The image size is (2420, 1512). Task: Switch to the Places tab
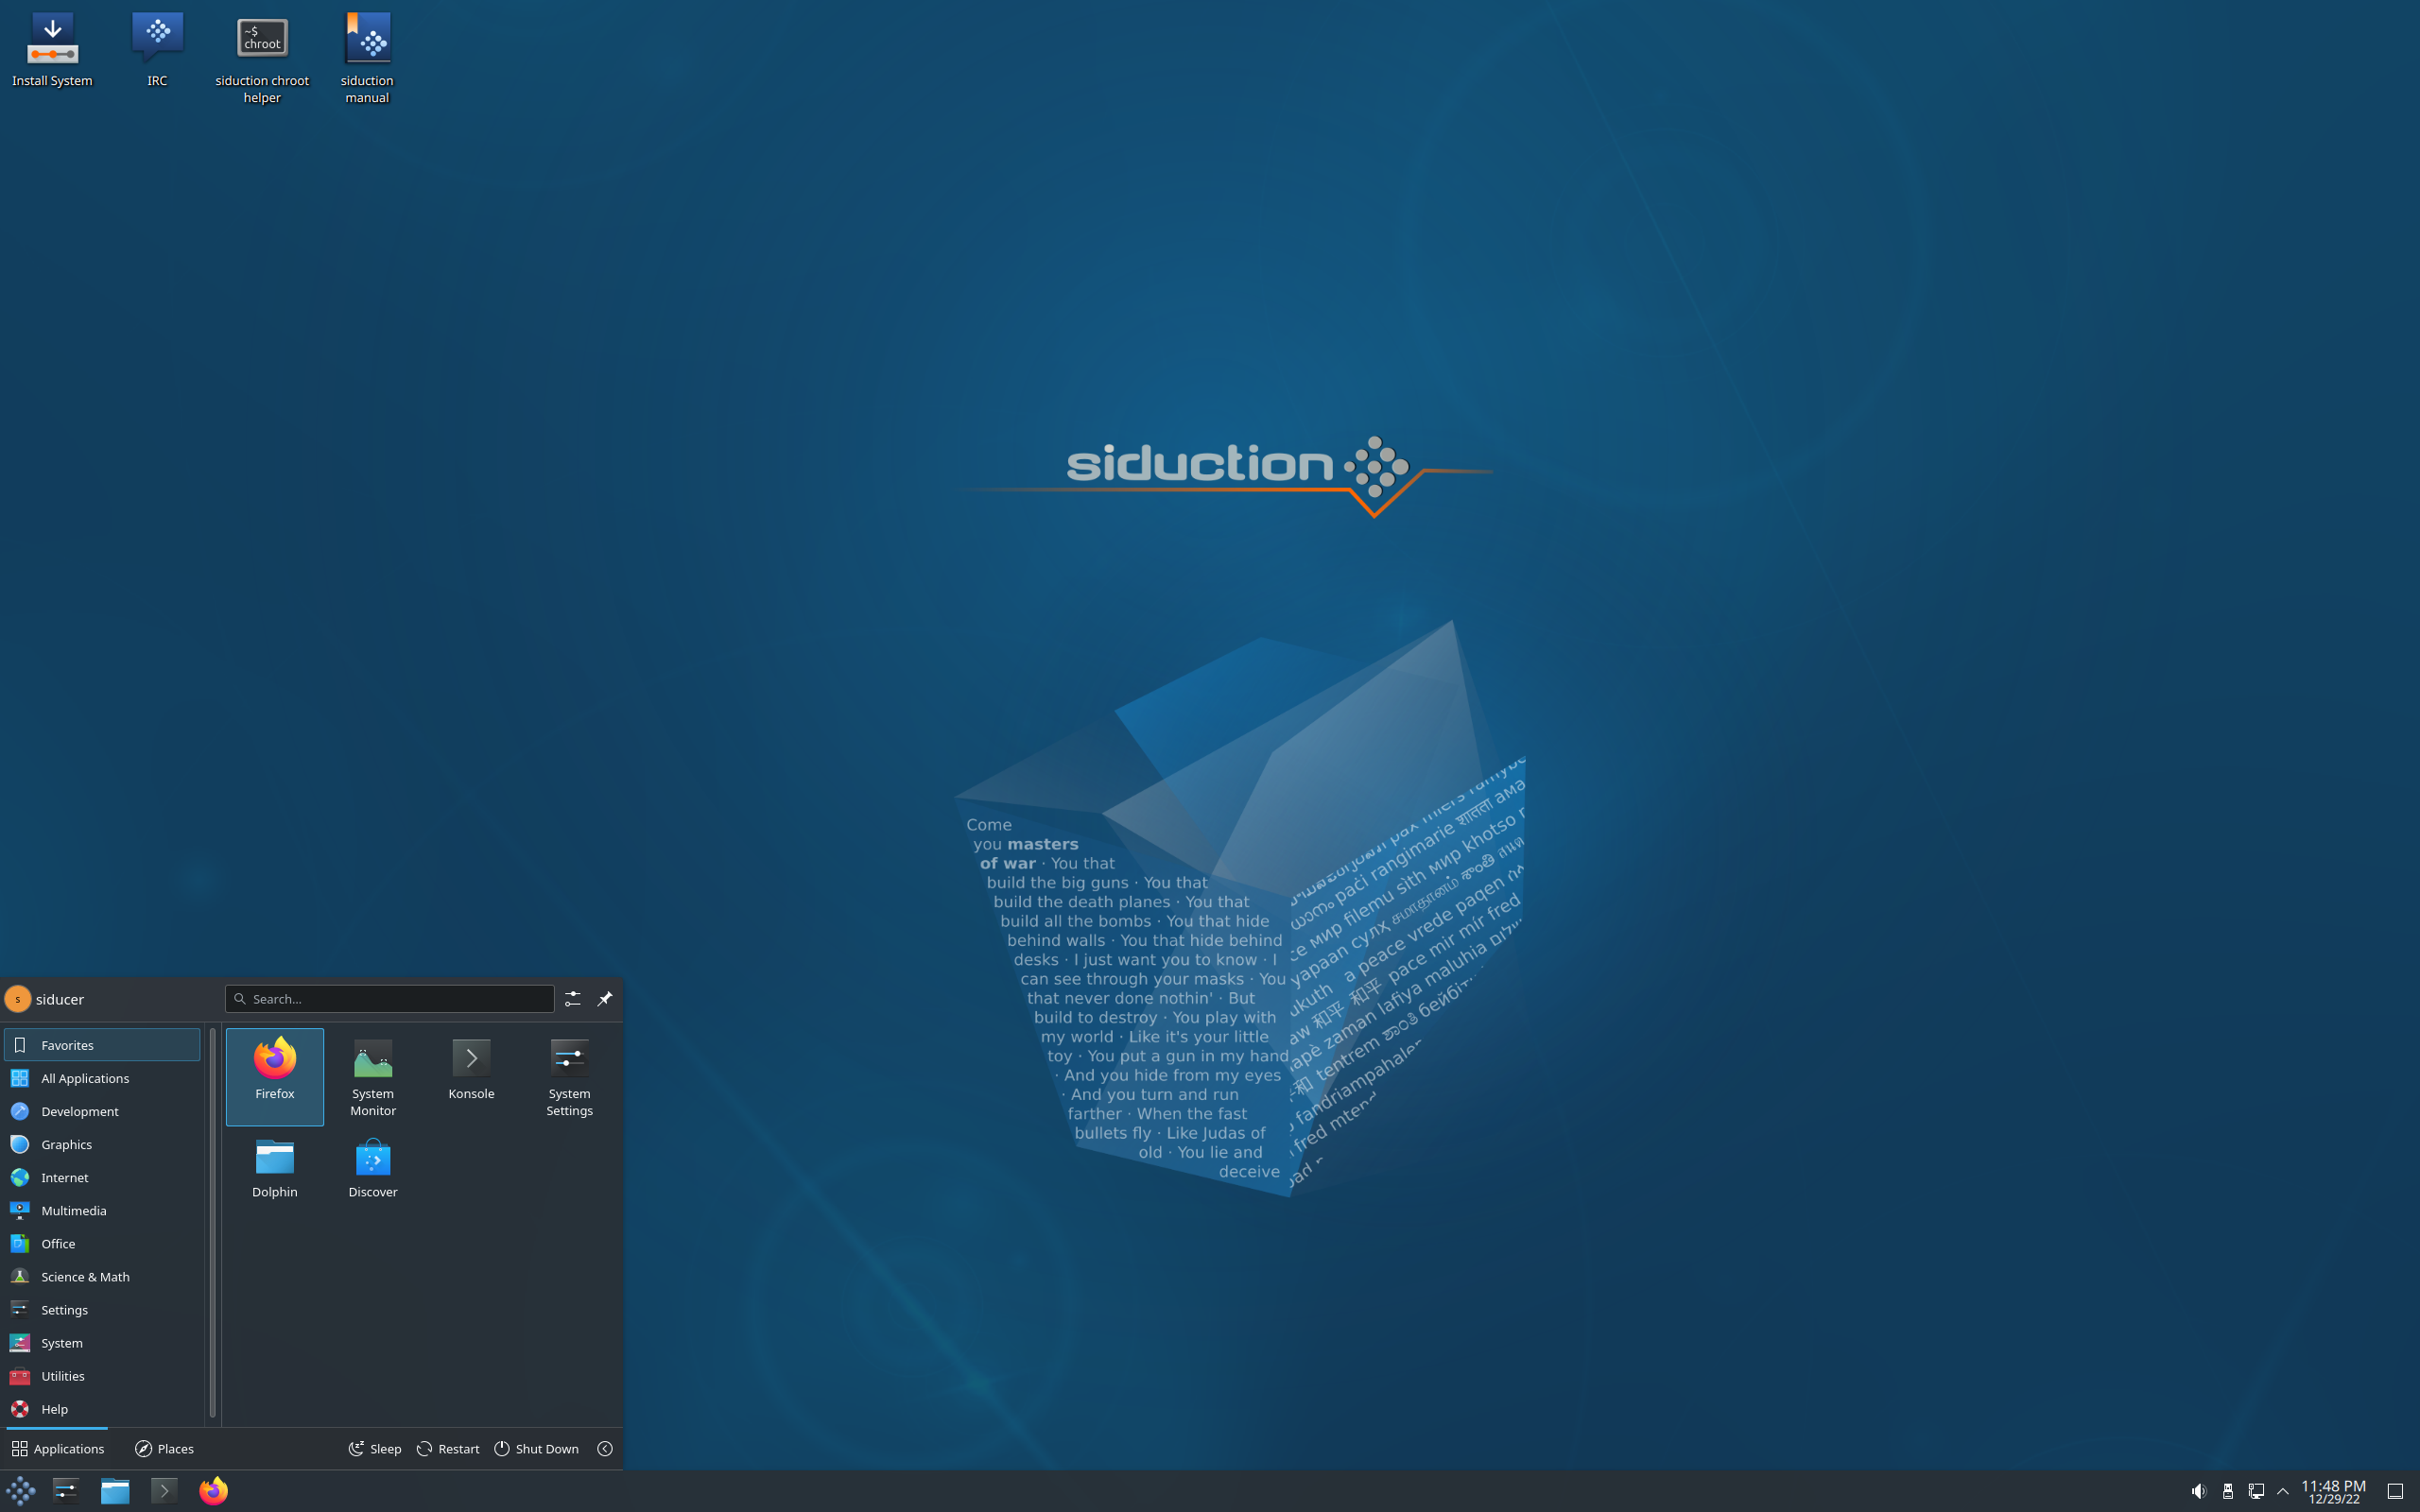[x=165, y=1449]
